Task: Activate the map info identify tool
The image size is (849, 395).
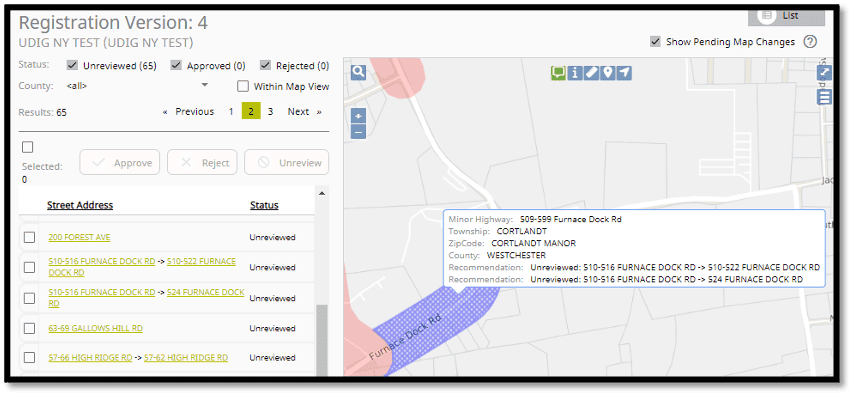Action: coord(575,73)
